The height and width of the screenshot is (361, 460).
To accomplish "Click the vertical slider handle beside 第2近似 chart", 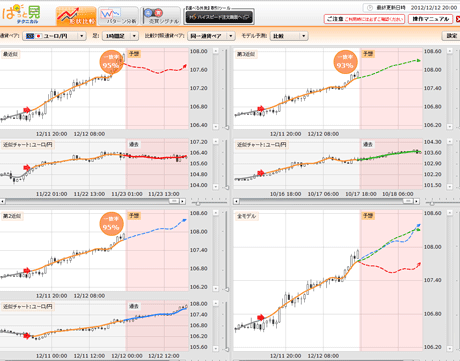I will (227, 290).
